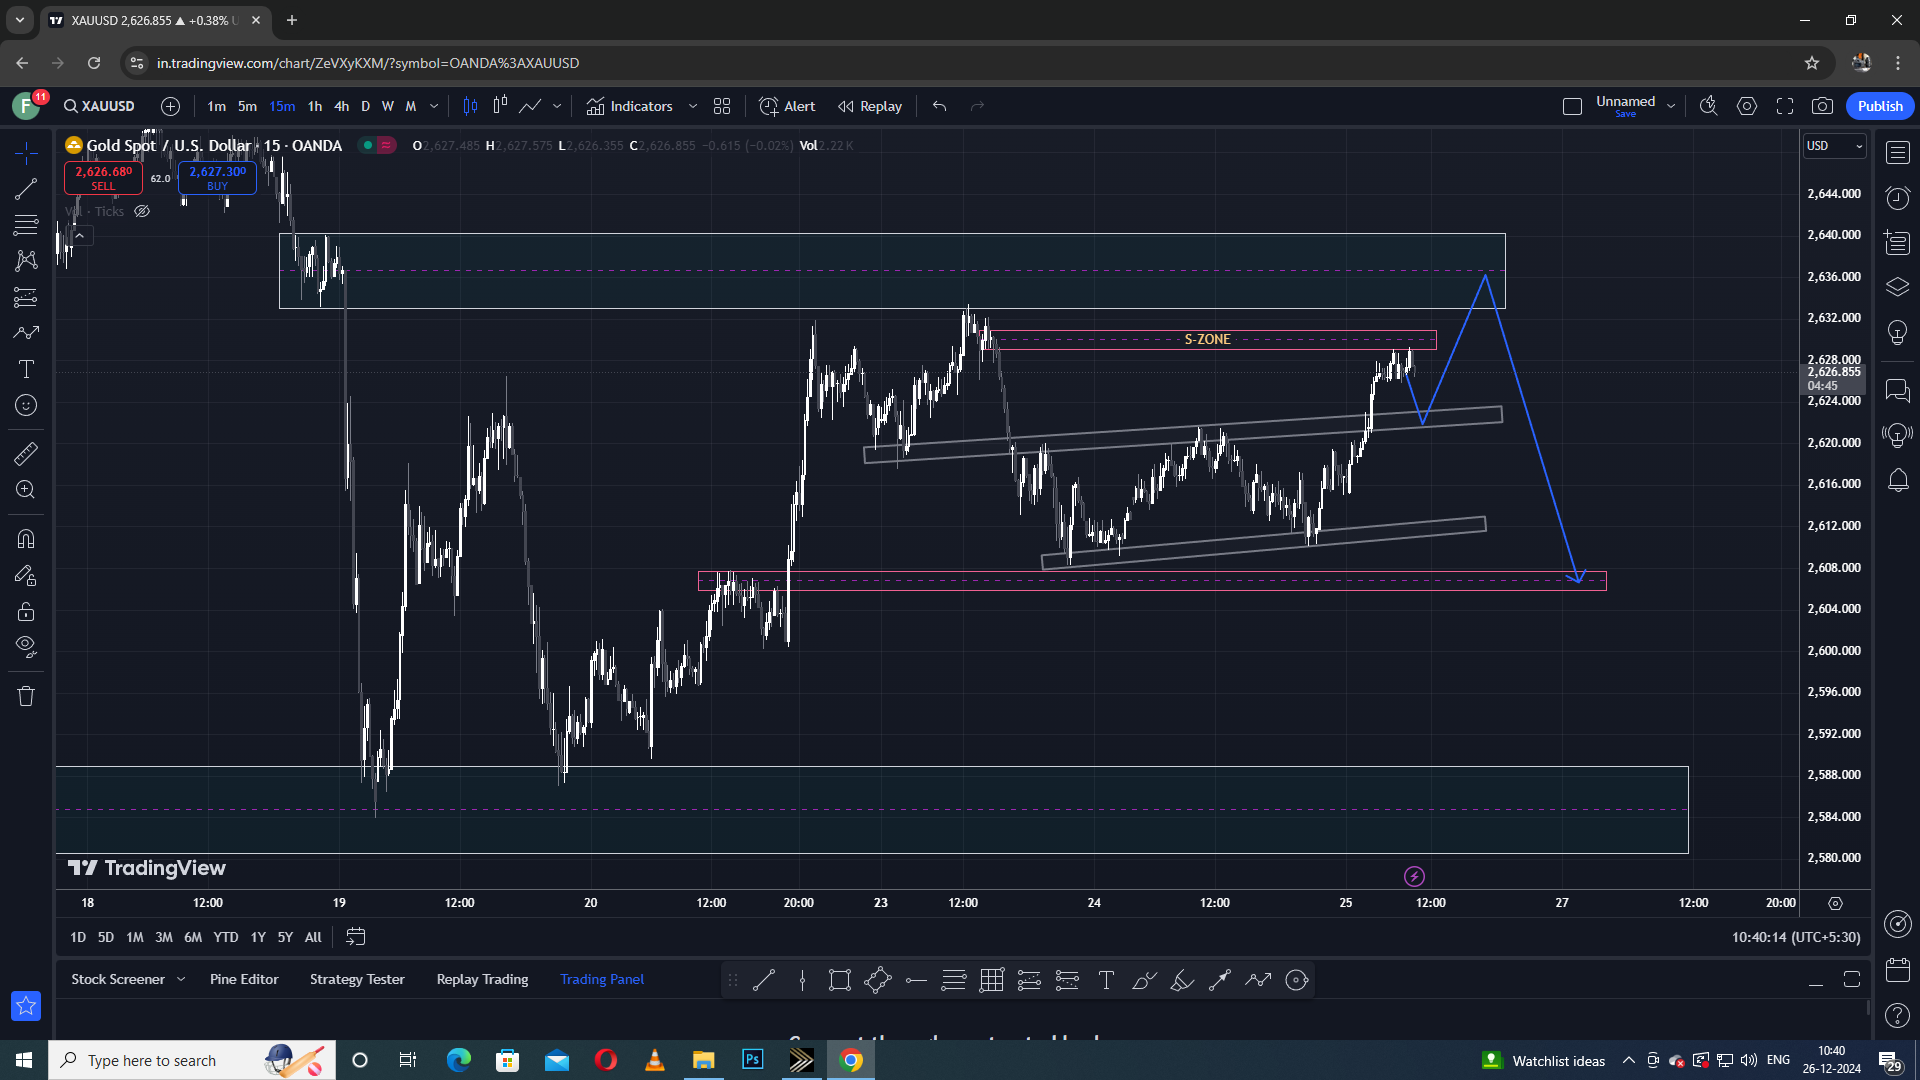Screen dimensions: 1920x1080
Task: Open the XABCD Pattern tool
Action: (26, 260)
